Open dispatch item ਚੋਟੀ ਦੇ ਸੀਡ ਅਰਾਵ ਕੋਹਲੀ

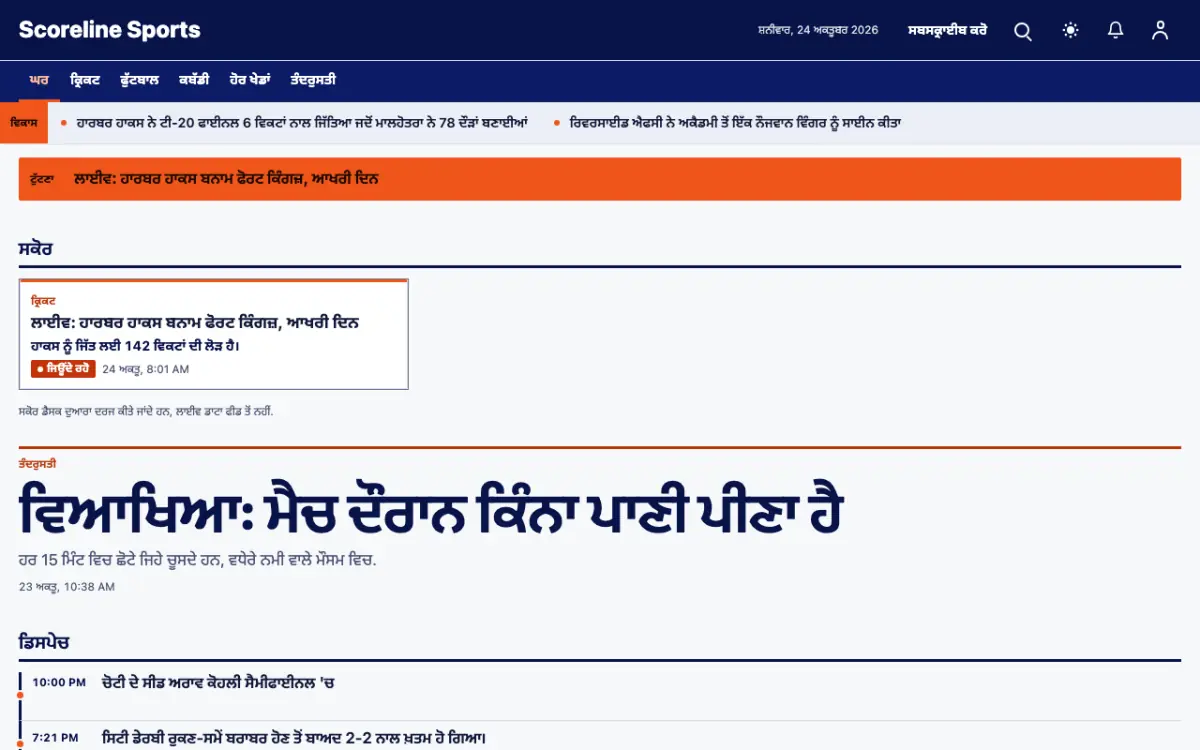click(x=218, y=683)
